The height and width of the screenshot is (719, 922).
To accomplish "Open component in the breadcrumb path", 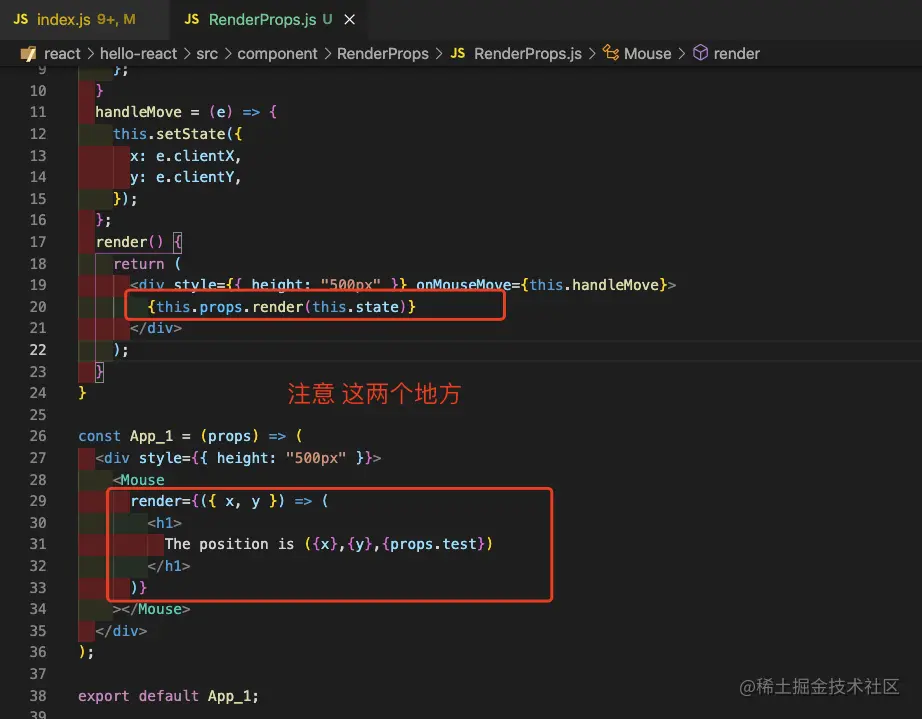I will tap(277, 53).
